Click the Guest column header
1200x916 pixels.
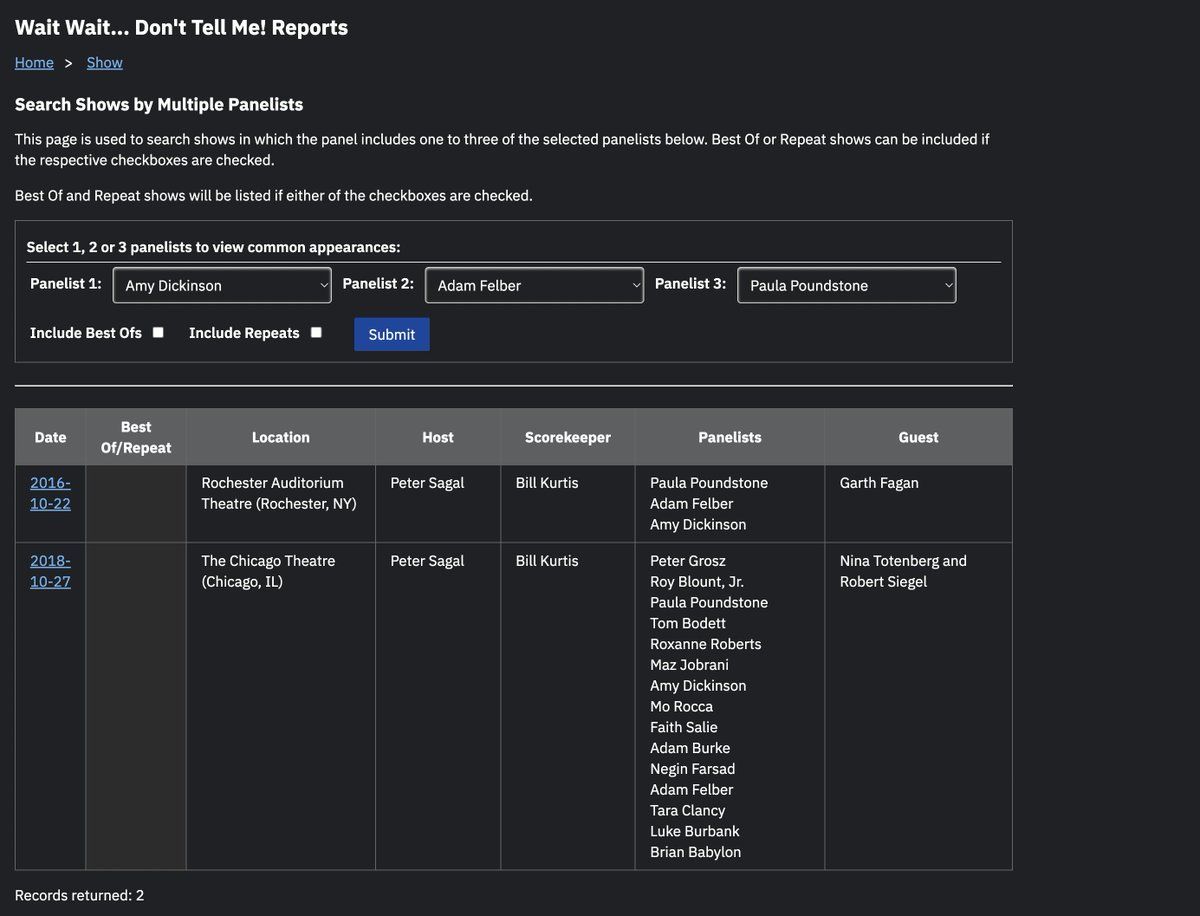pos(918,437)
